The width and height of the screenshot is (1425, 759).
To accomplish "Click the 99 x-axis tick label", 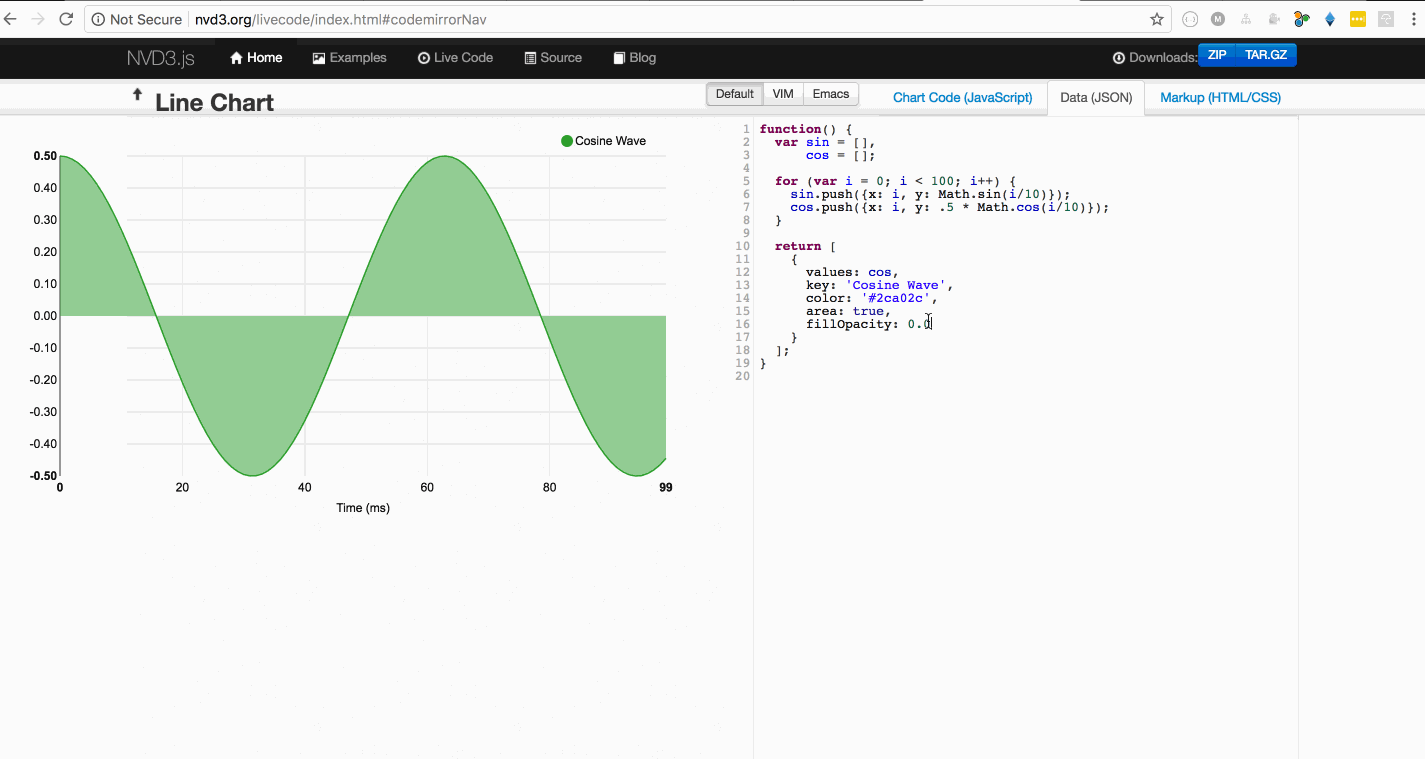I will pyautogui.click(x=666, y=488).
